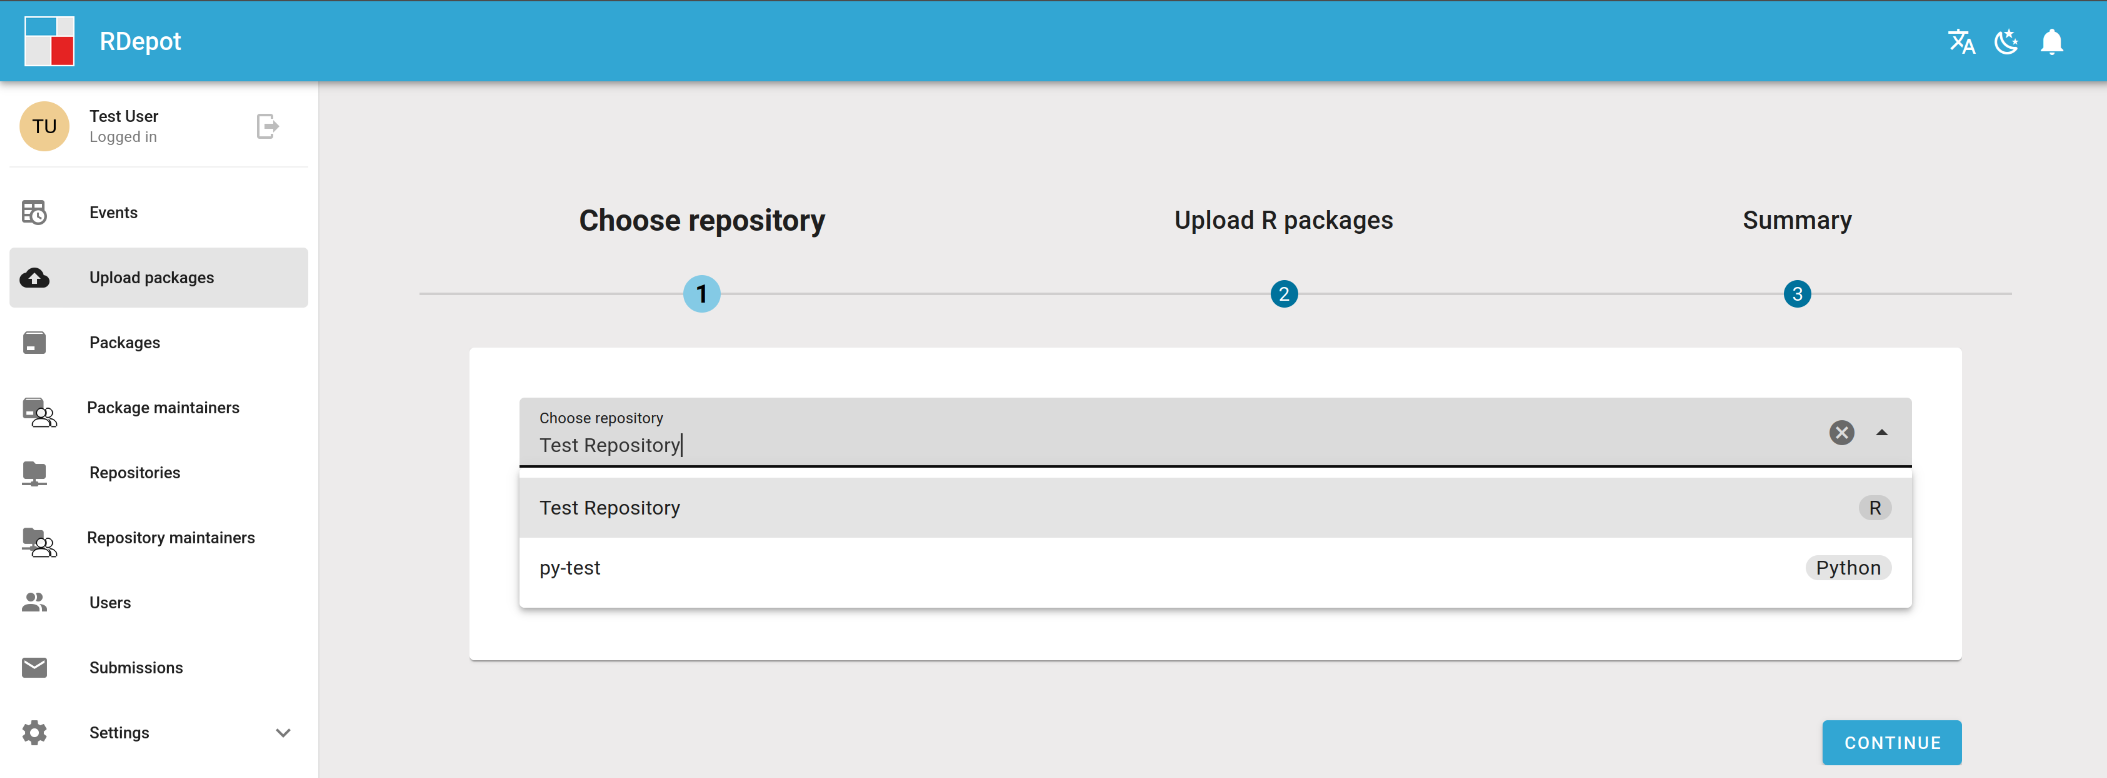
Task: Collapse the repository dropdown arrow
Action: coord(1882,433)
